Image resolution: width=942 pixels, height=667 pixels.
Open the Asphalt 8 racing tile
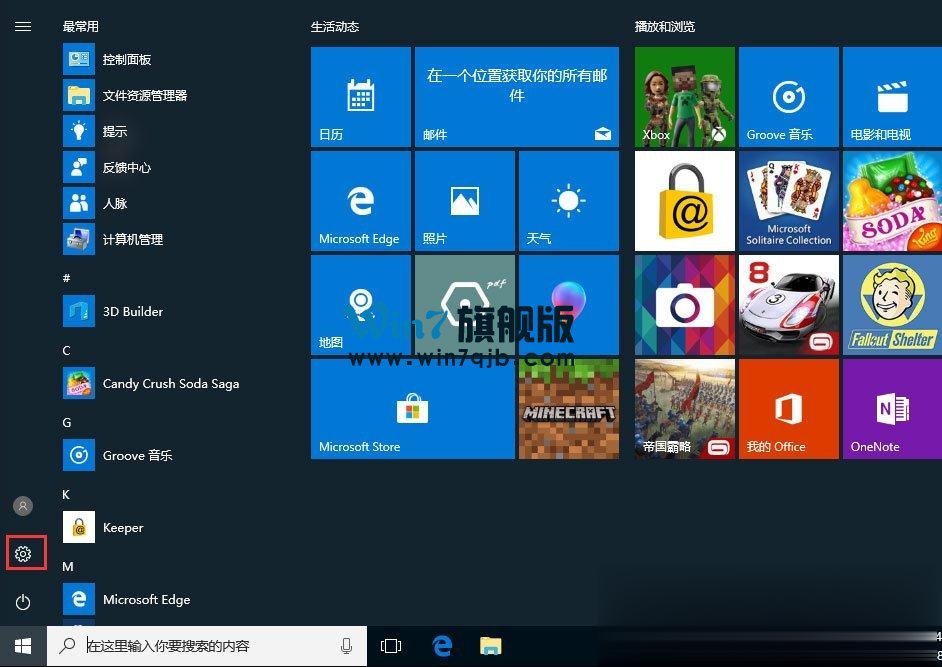pos(789,305)
